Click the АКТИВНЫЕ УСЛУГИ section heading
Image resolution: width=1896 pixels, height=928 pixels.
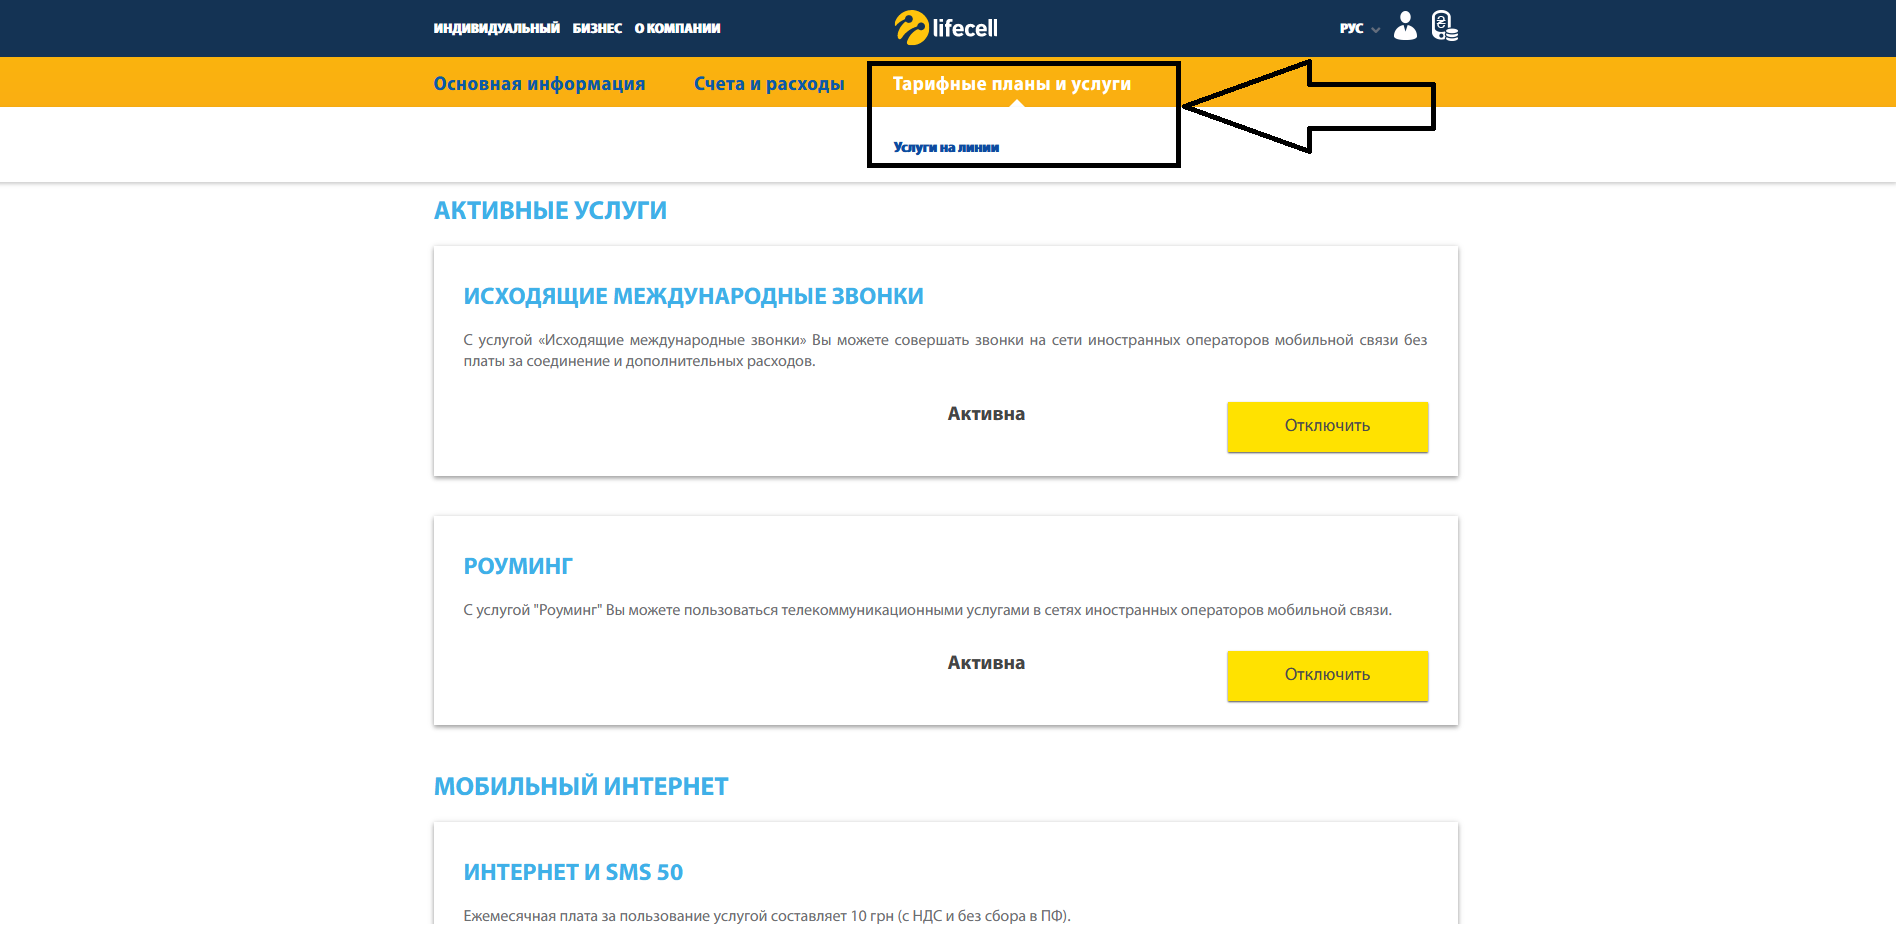point(550,211)
